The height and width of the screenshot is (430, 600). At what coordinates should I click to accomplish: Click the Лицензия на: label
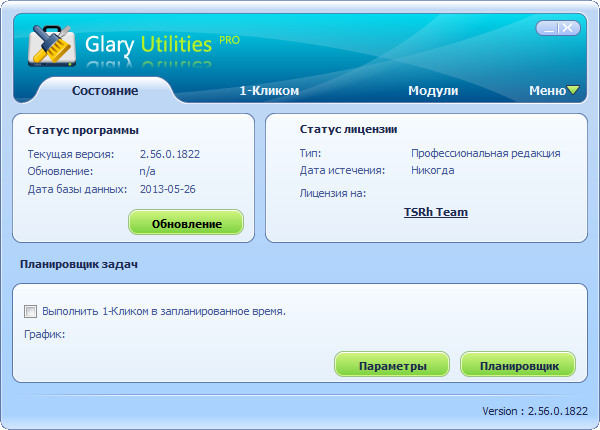[x=333, y=193]
